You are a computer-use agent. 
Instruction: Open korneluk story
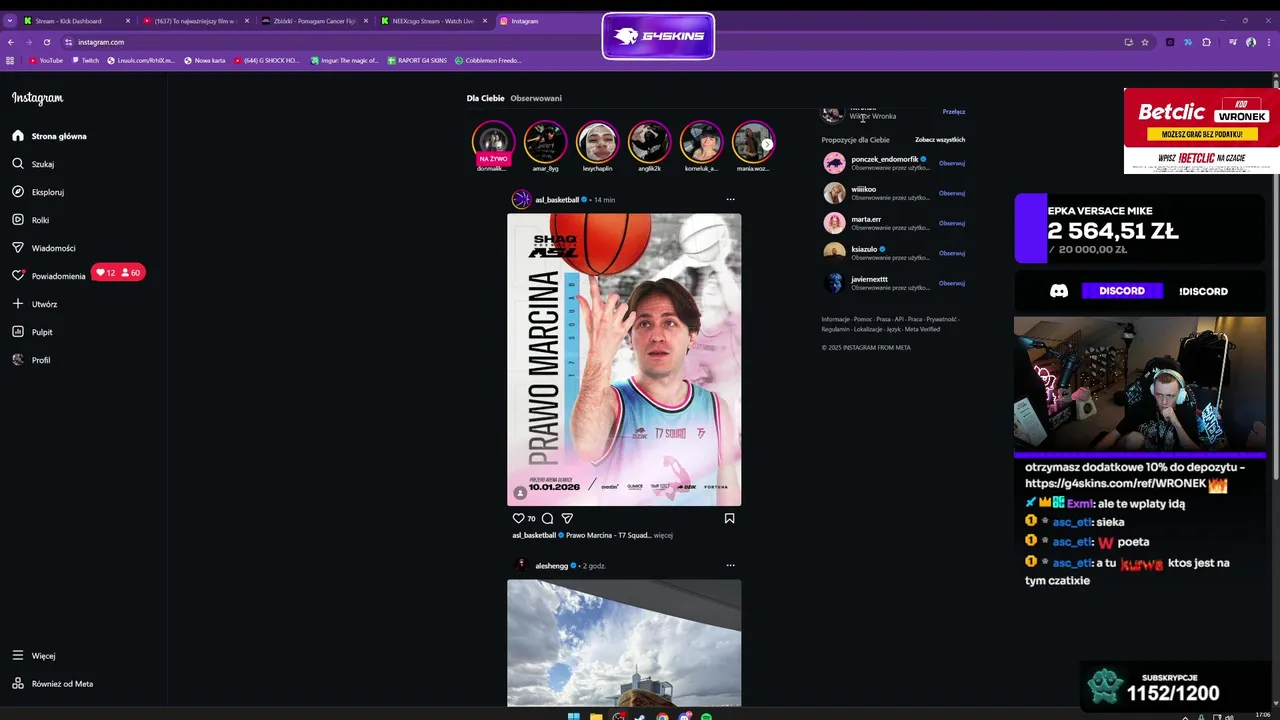pos(701,144)
